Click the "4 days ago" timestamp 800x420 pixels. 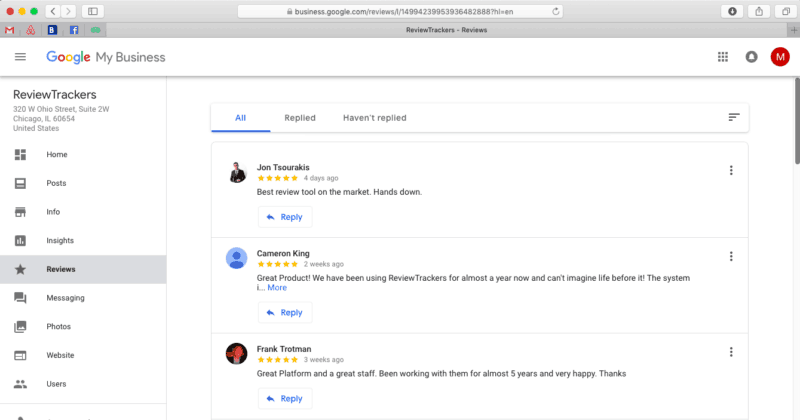click(x=321, y=178)
